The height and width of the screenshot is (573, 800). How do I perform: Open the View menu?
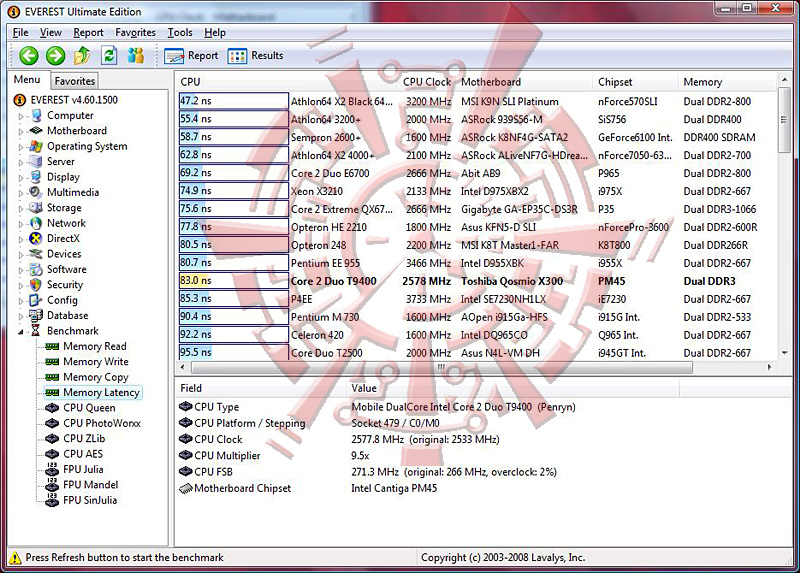(51, 33)
